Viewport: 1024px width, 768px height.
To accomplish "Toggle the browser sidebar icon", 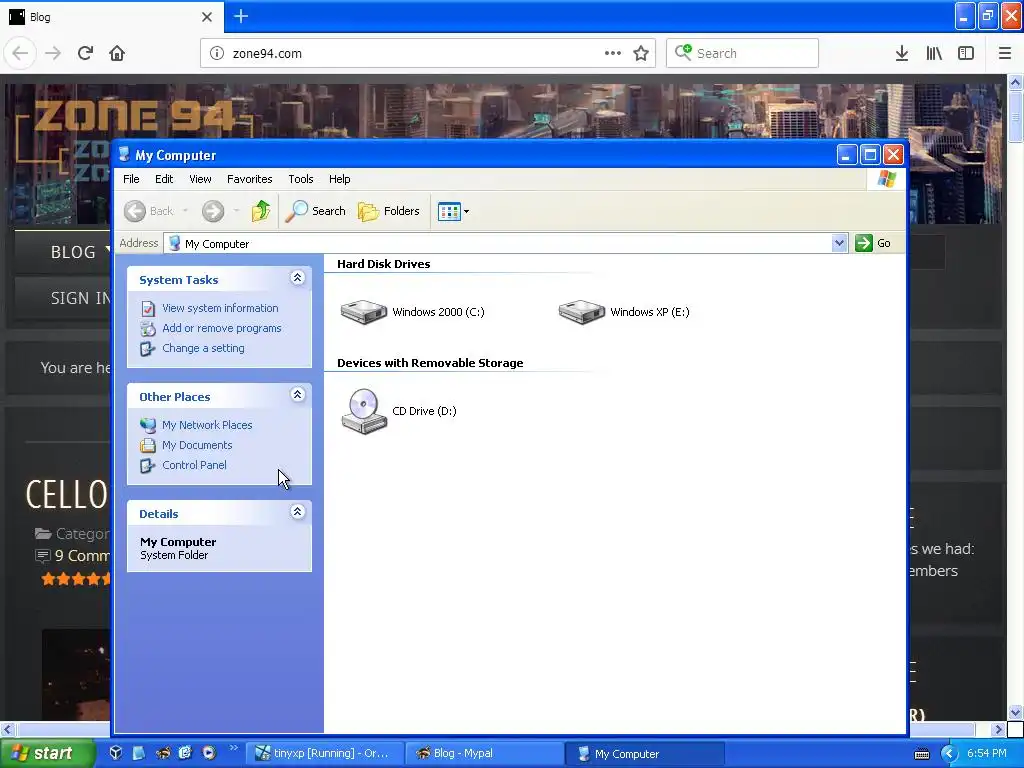I will pos(966,53).
